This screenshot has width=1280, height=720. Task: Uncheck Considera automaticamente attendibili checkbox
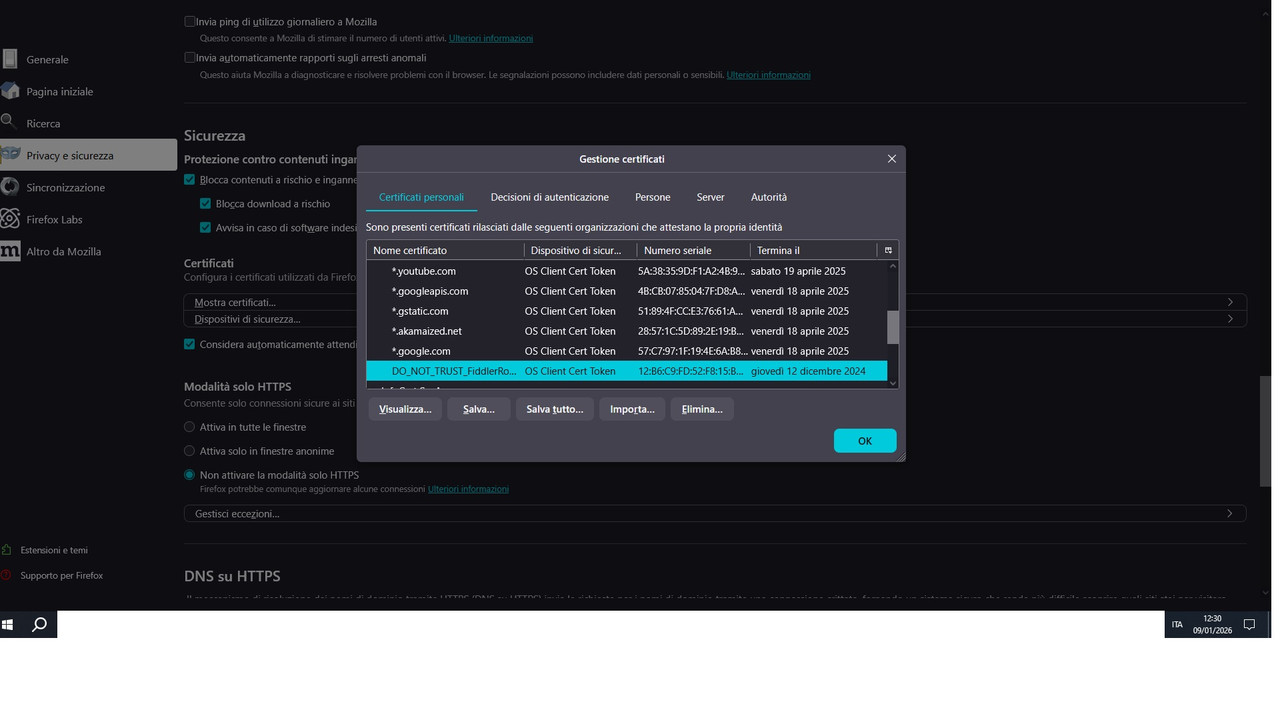coord(190,344)
